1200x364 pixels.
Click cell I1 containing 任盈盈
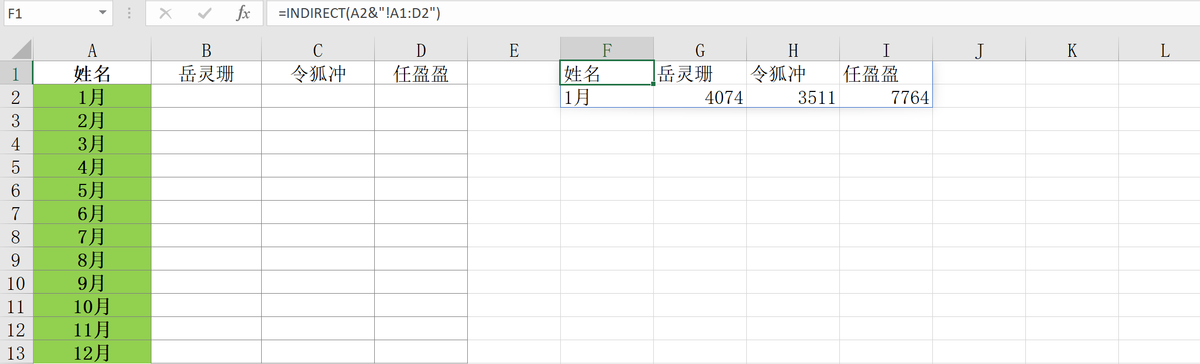coord(886,73)
